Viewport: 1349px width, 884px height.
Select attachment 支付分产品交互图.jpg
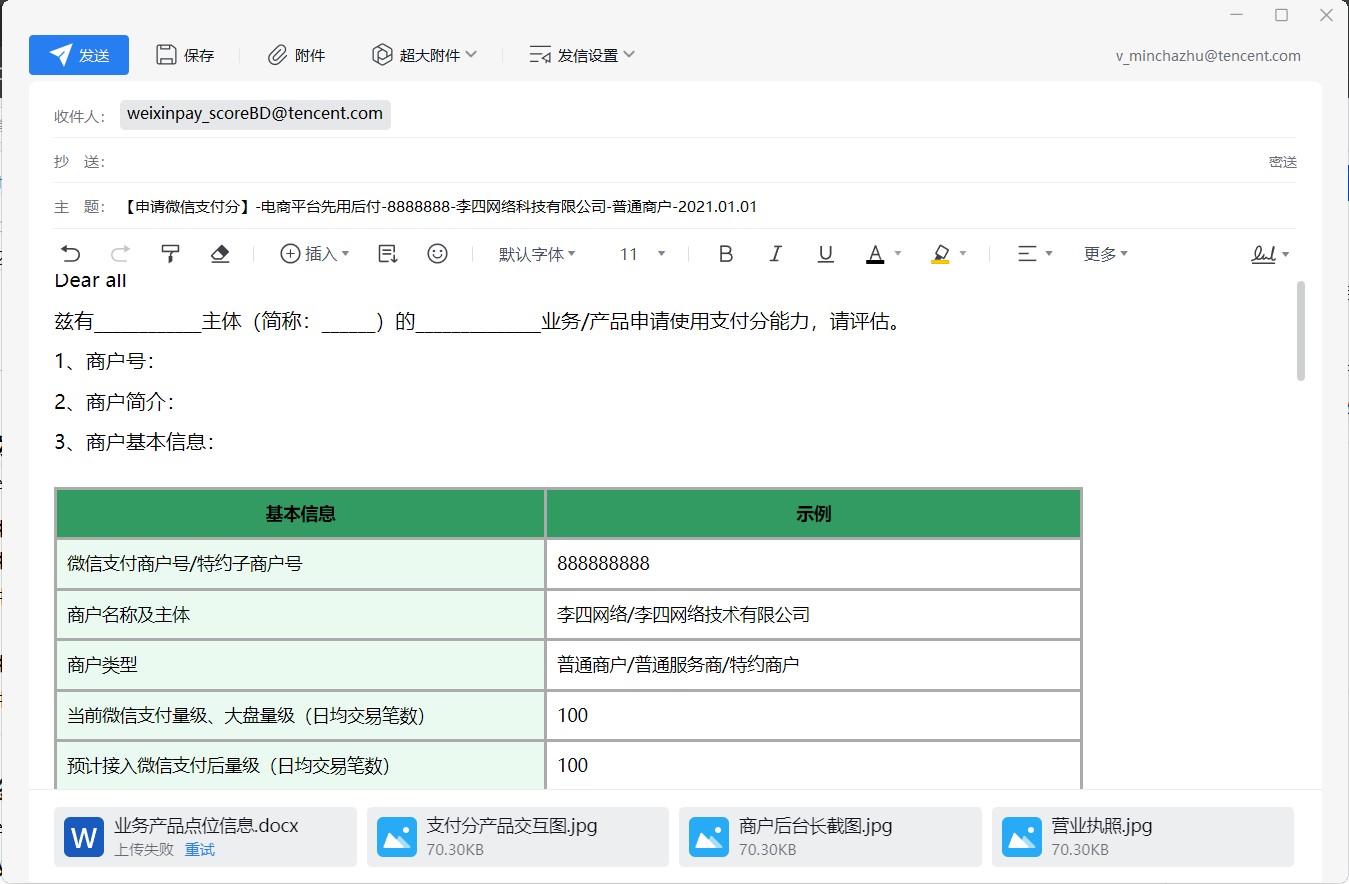(518, 837)
